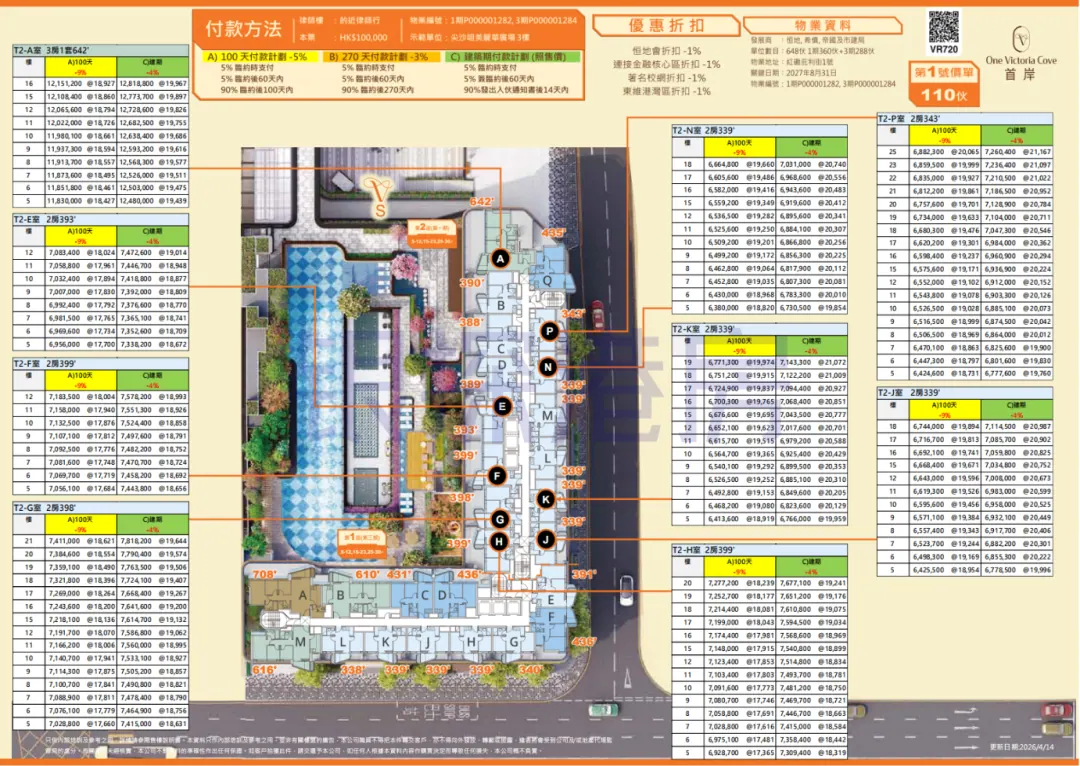Click the One Victoria Cove logo
The width and height of the screenshot is (1080, 766).
(x=1021, y=54)
